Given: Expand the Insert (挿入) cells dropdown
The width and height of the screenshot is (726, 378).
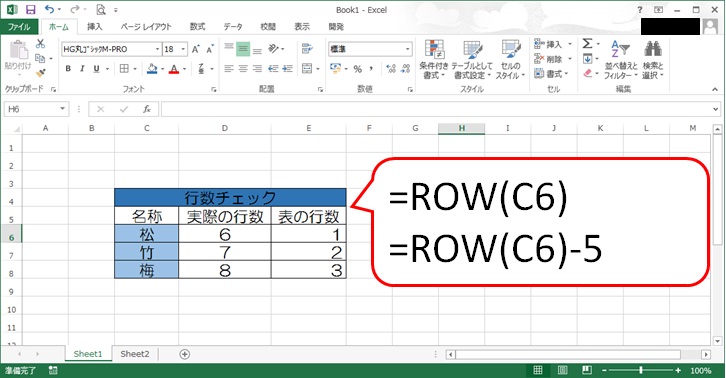Looking at the screenshot, I should [570, 44].
